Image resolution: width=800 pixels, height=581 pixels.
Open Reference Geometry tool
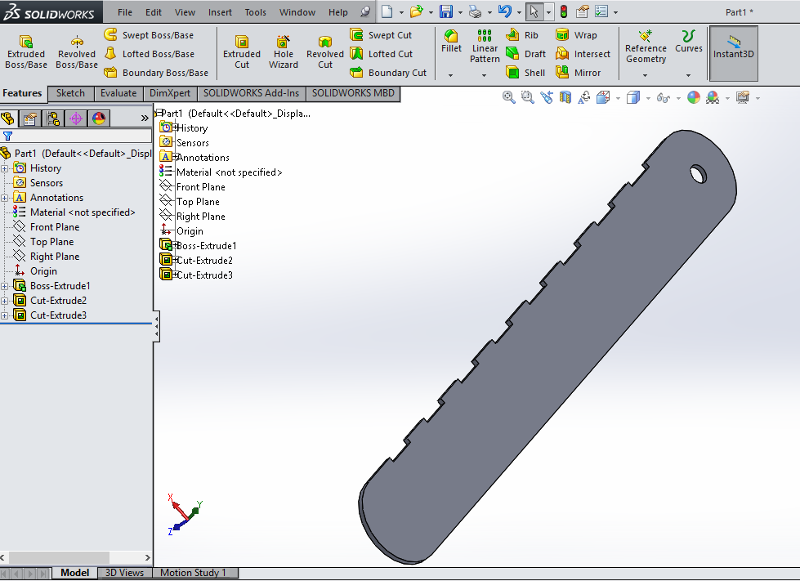pyautogui.click(x=646, y=46)
